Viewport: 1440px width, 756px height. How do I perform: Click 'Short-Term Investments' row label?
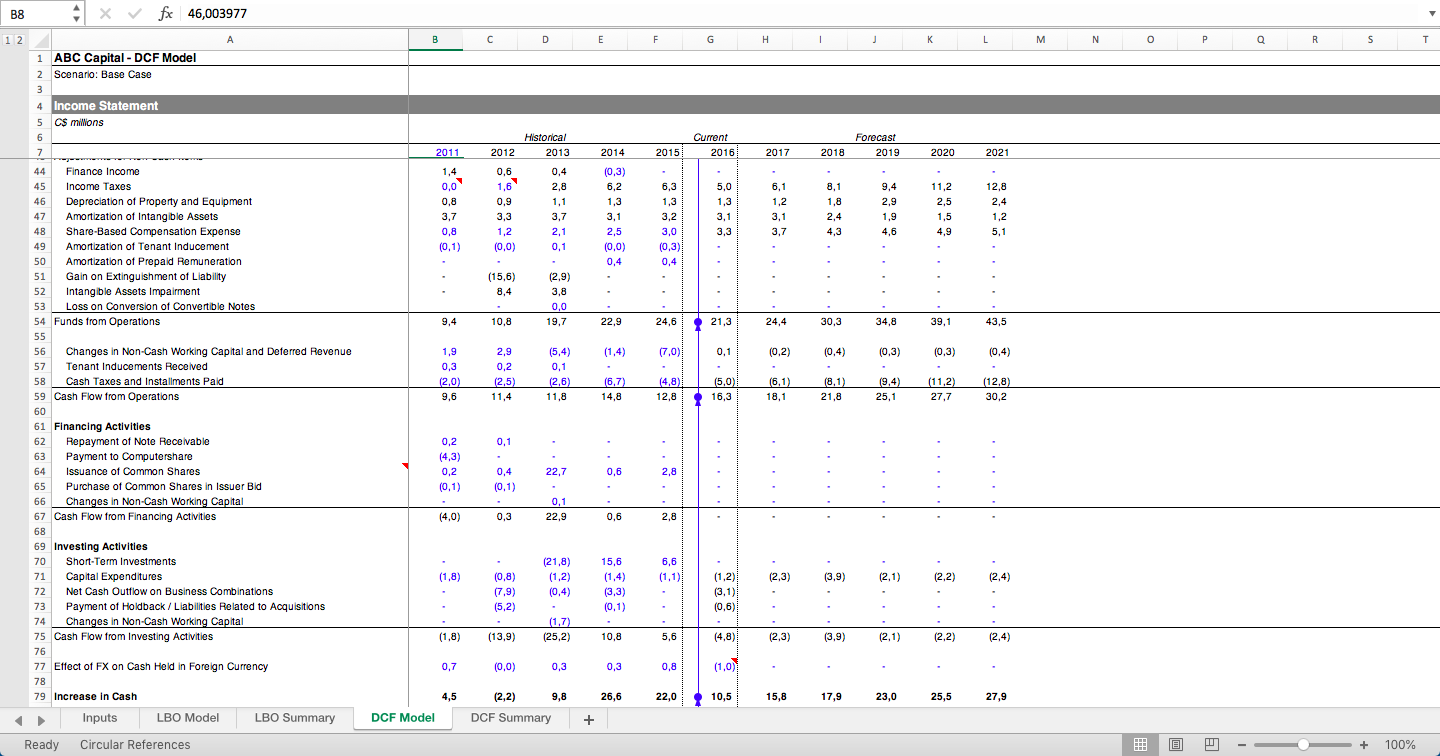pos(121,562)
